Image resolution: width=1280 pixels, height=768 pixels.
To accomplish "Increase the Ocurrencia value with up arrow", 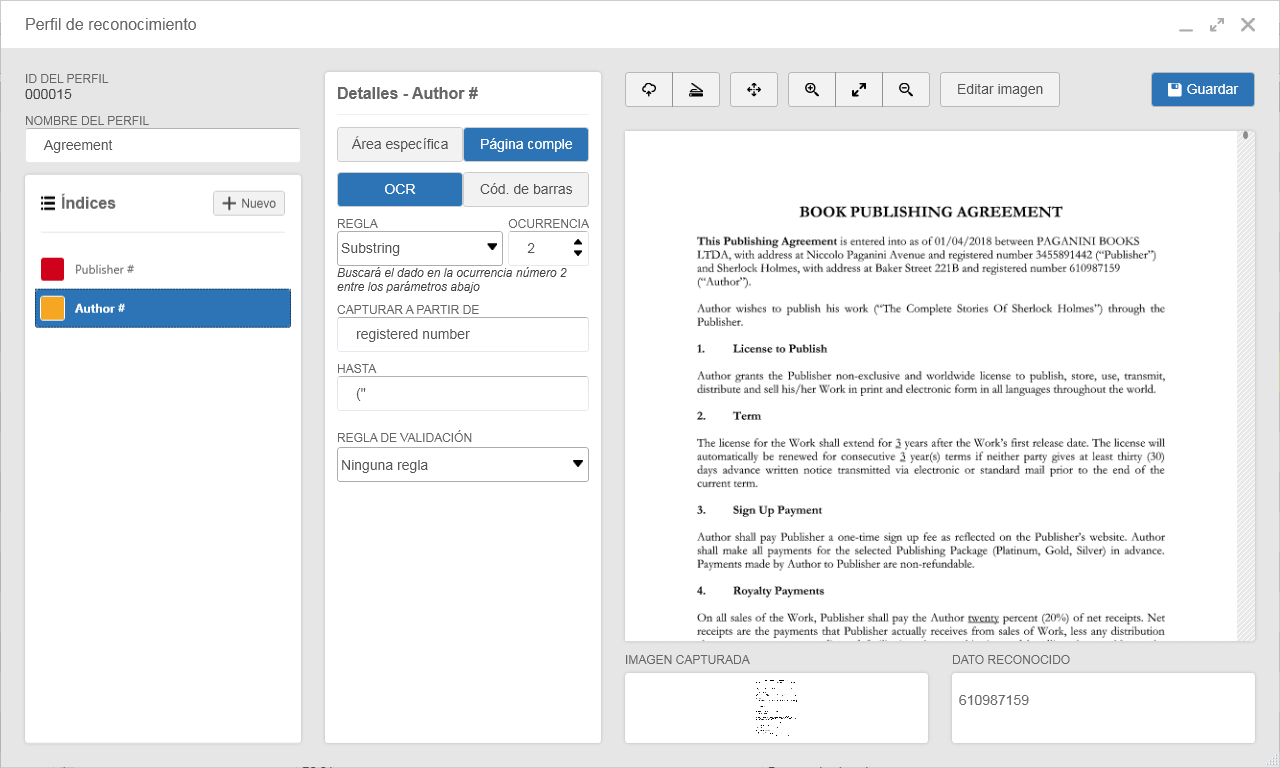I will point(578,242).
